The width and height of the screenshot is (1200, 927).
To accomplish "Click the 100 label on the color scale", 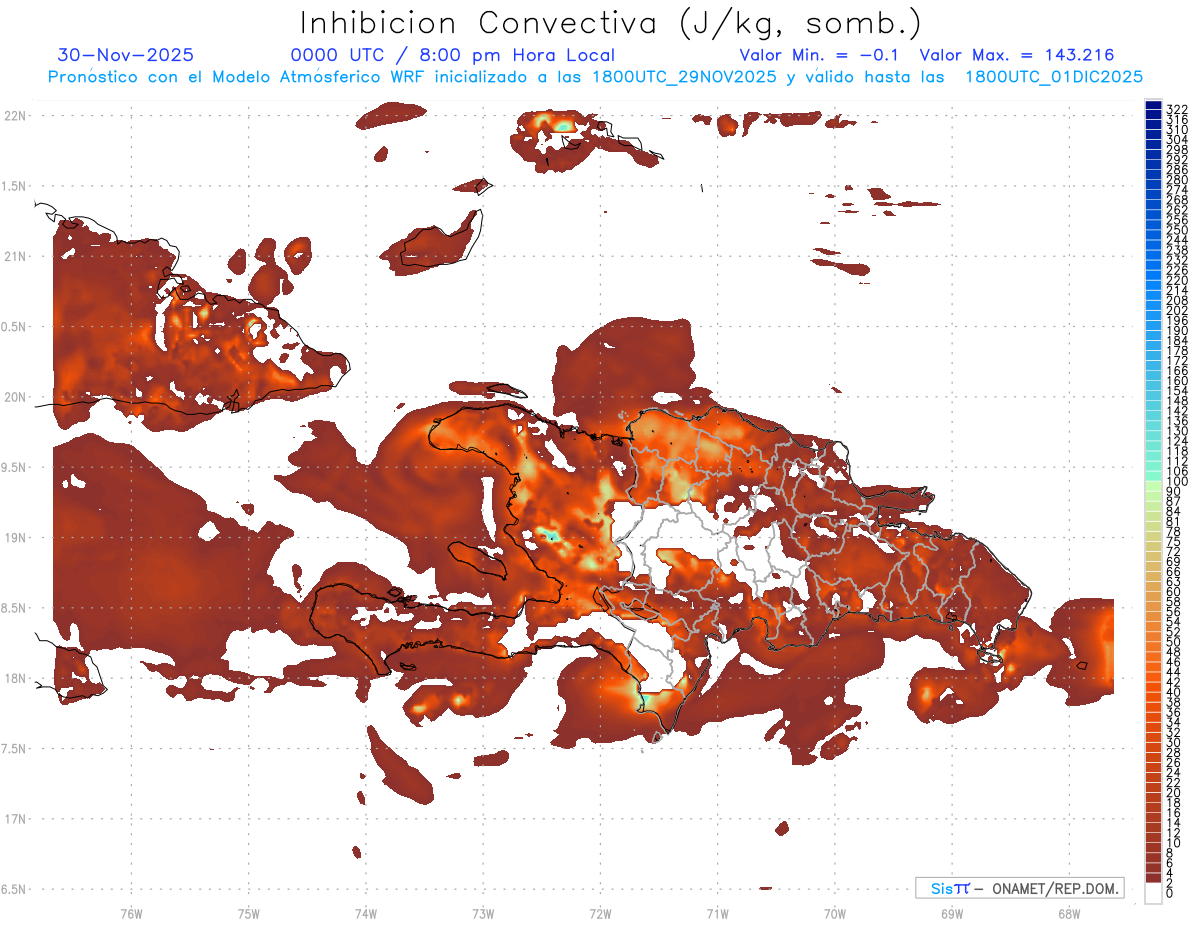I will pyautogui.click(x=1177, y=482).
